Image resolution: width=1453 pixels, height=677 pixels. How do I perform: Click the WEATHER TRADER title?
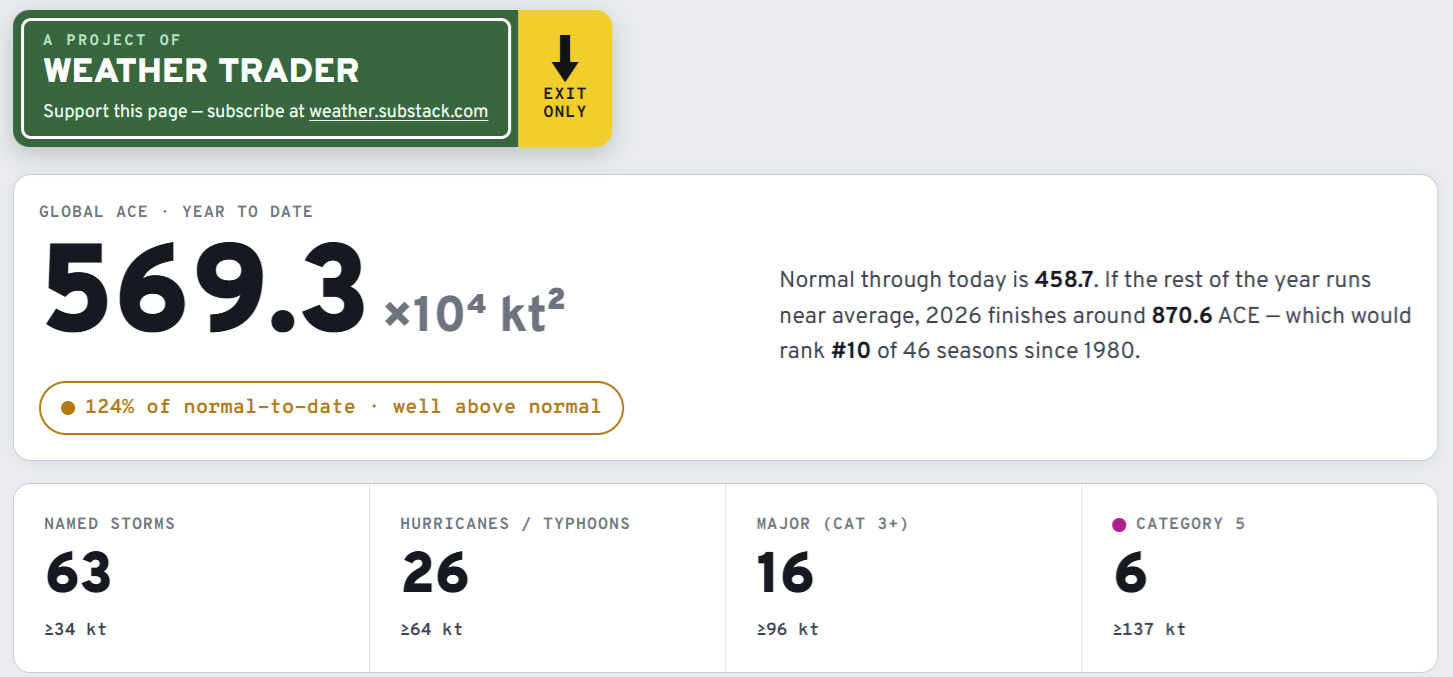201,71
